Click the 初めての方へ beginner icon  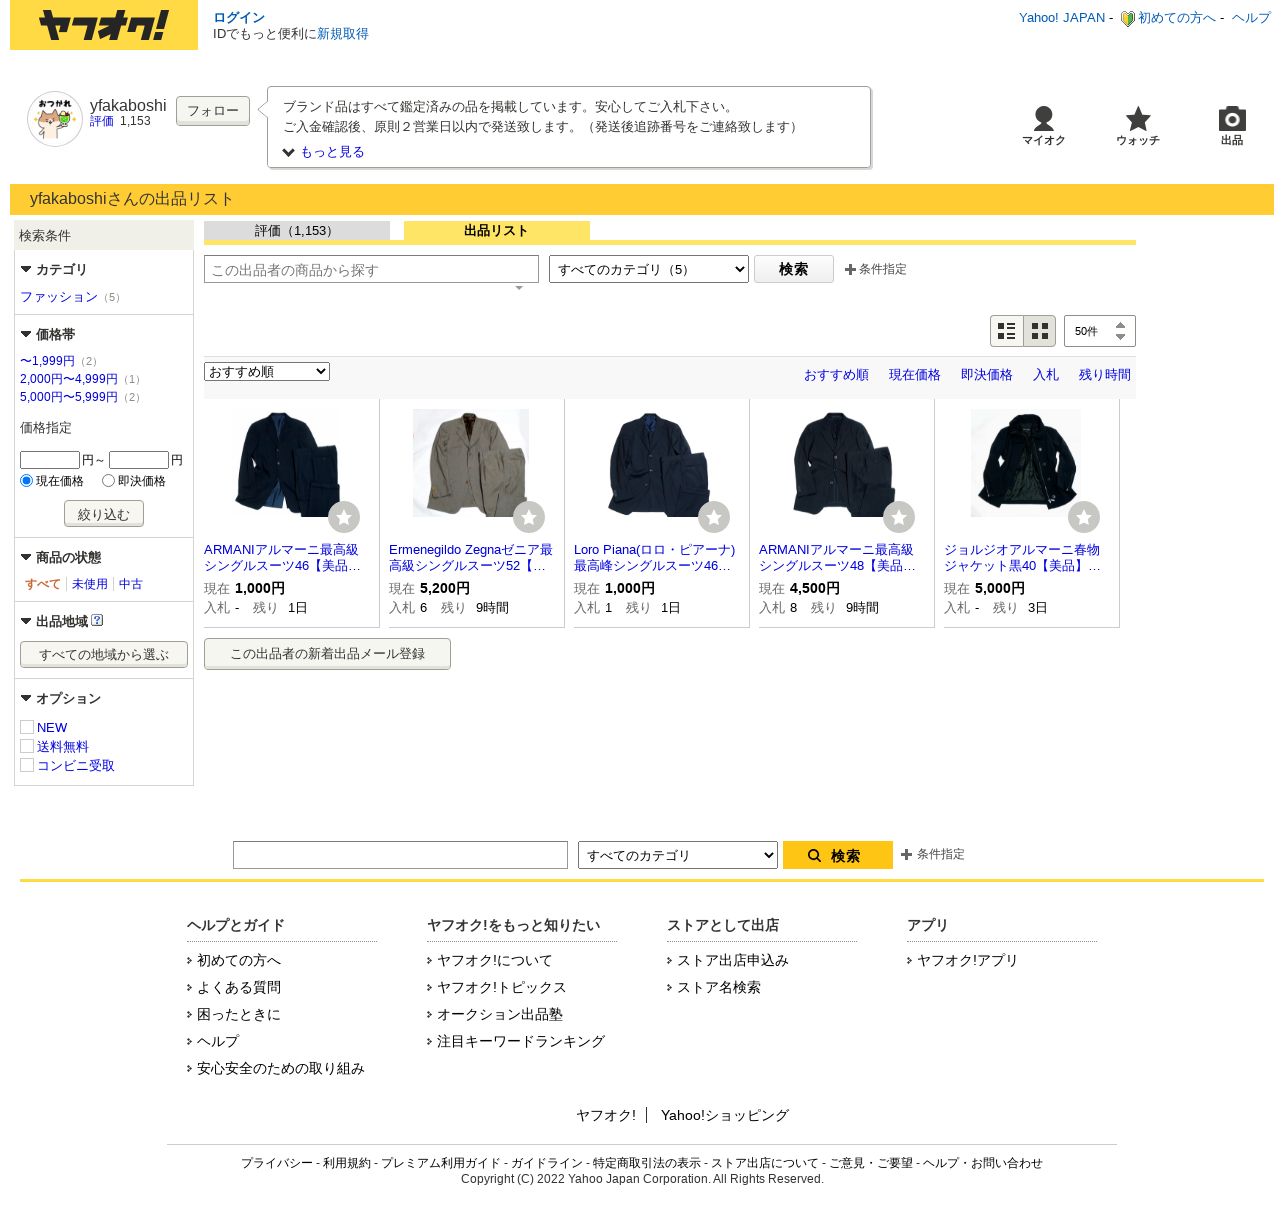click(1127, 18)
